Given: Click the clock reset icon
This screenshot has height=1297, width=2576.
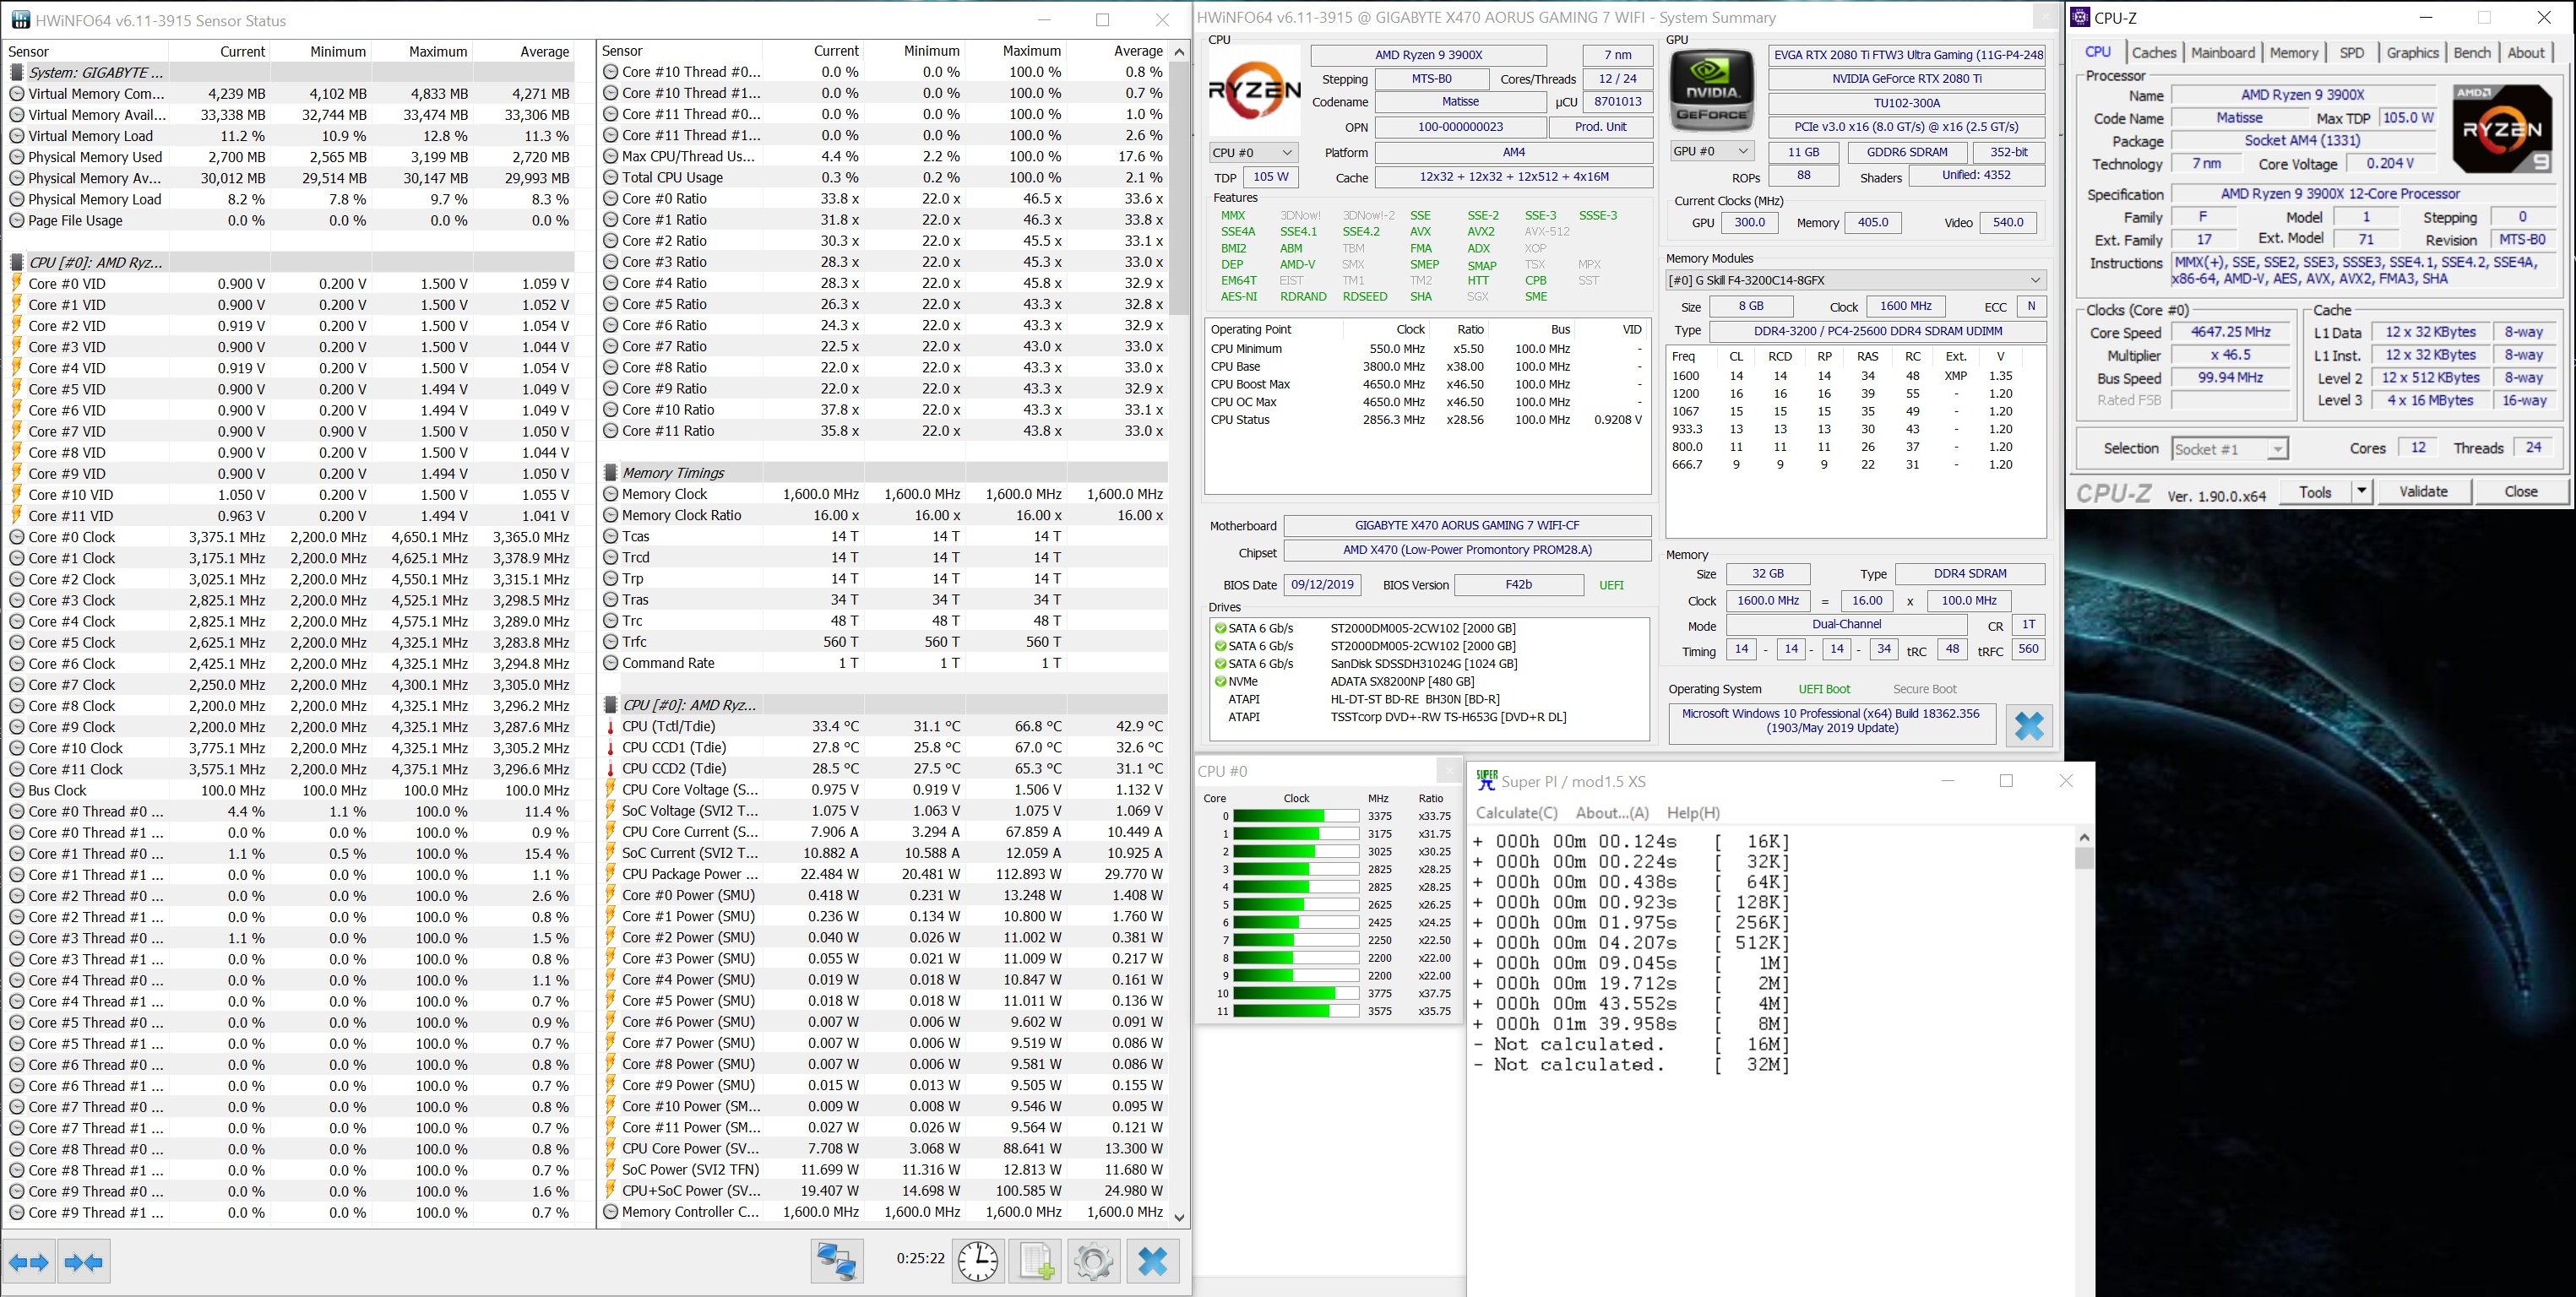Looking at the screenshot, I should (x=977, y=1261).
